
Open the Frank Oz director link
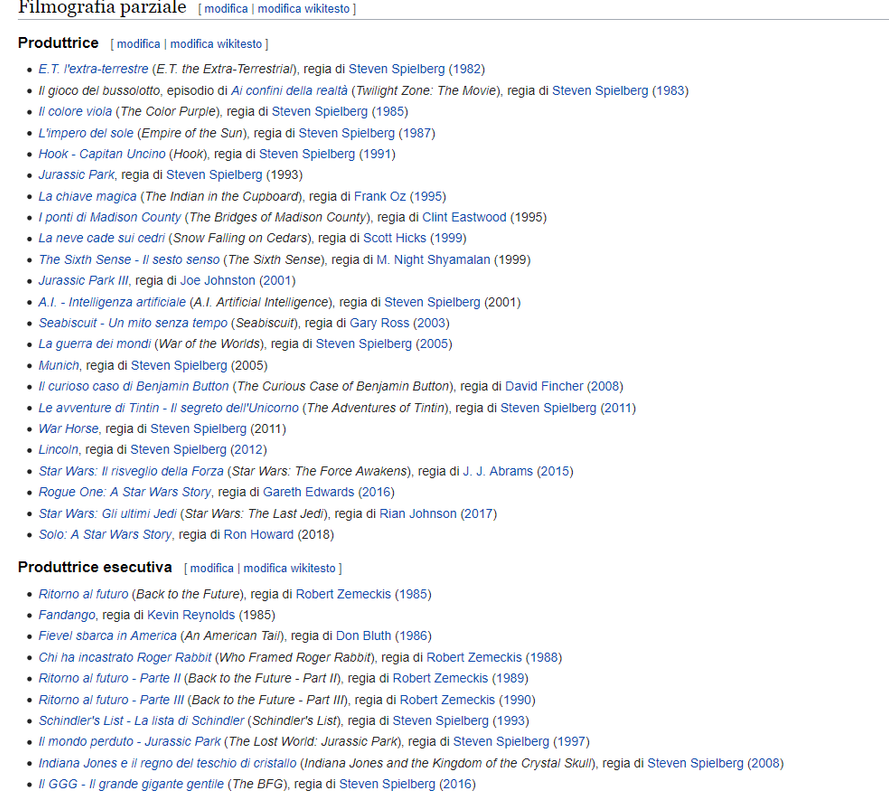[380, 197]
